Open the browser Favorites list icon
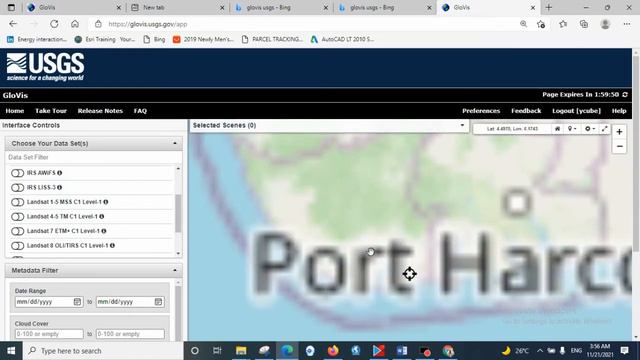 (x=563, y=24)
